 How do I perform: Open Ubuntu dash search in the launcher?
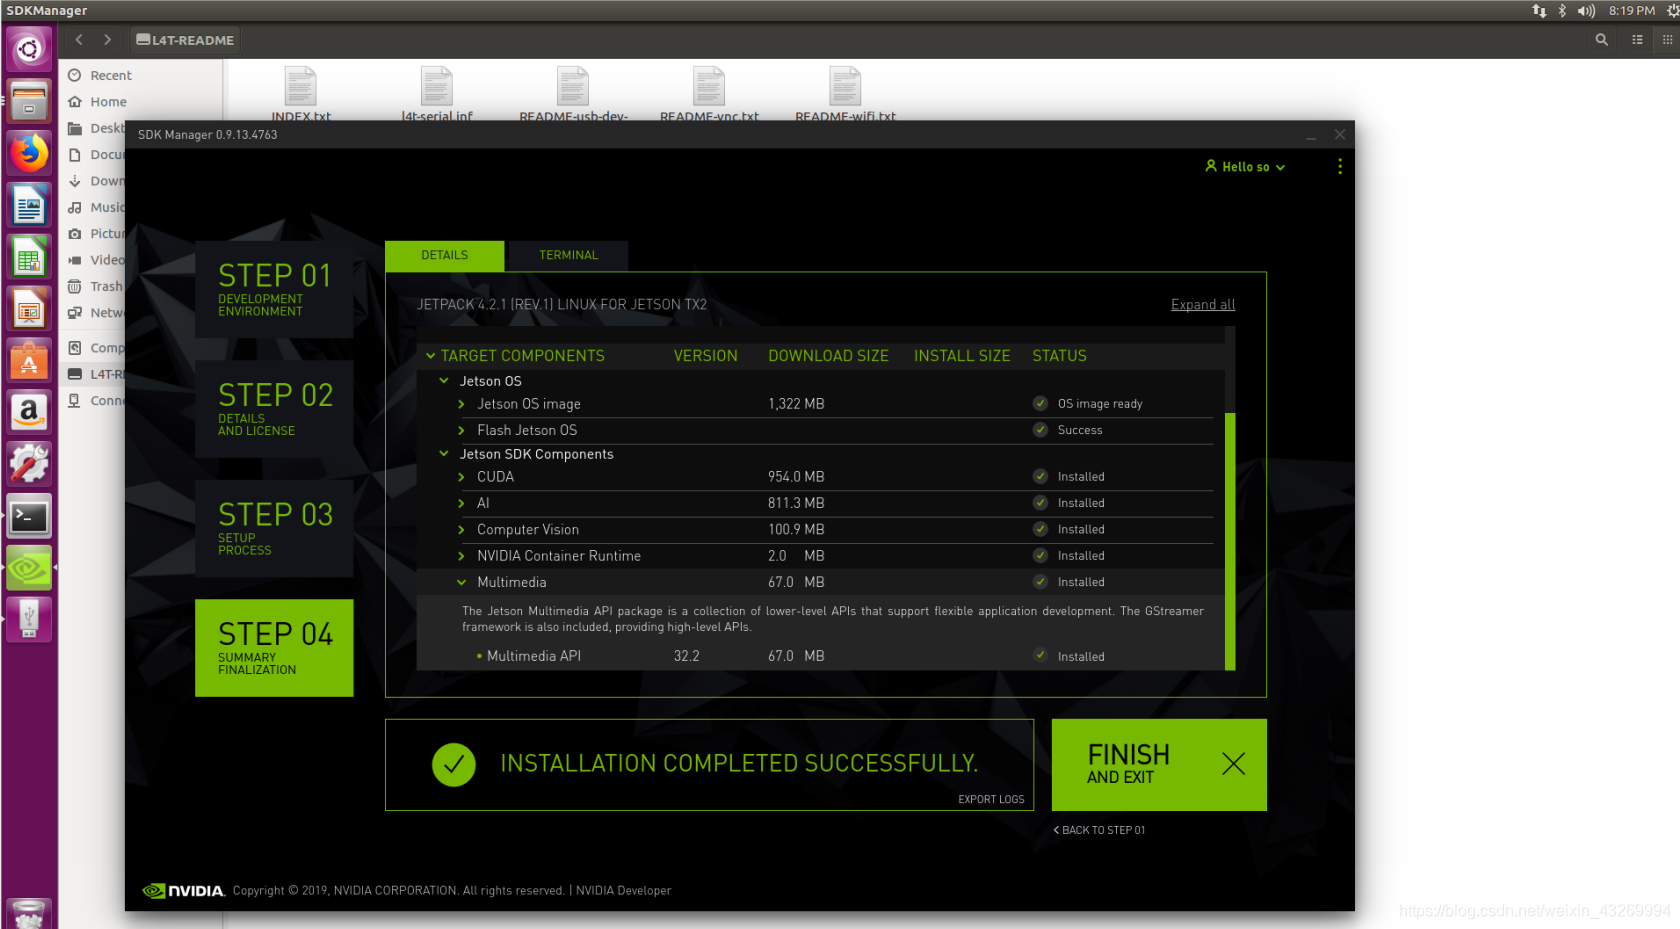[29, 49]
